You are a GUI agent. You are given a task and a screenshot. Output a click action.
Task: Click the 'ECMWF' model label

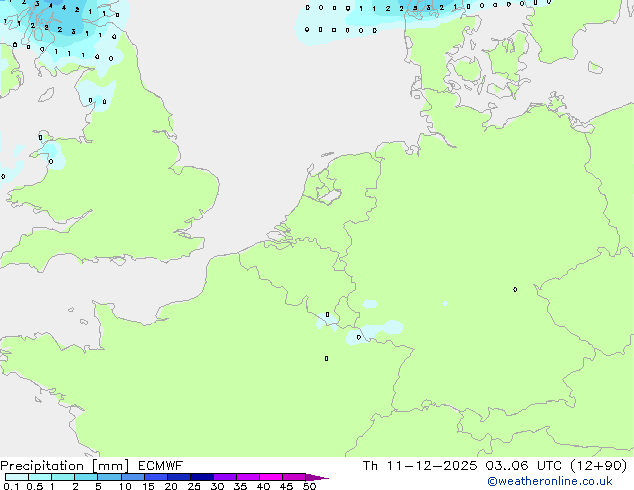[161, 466]
